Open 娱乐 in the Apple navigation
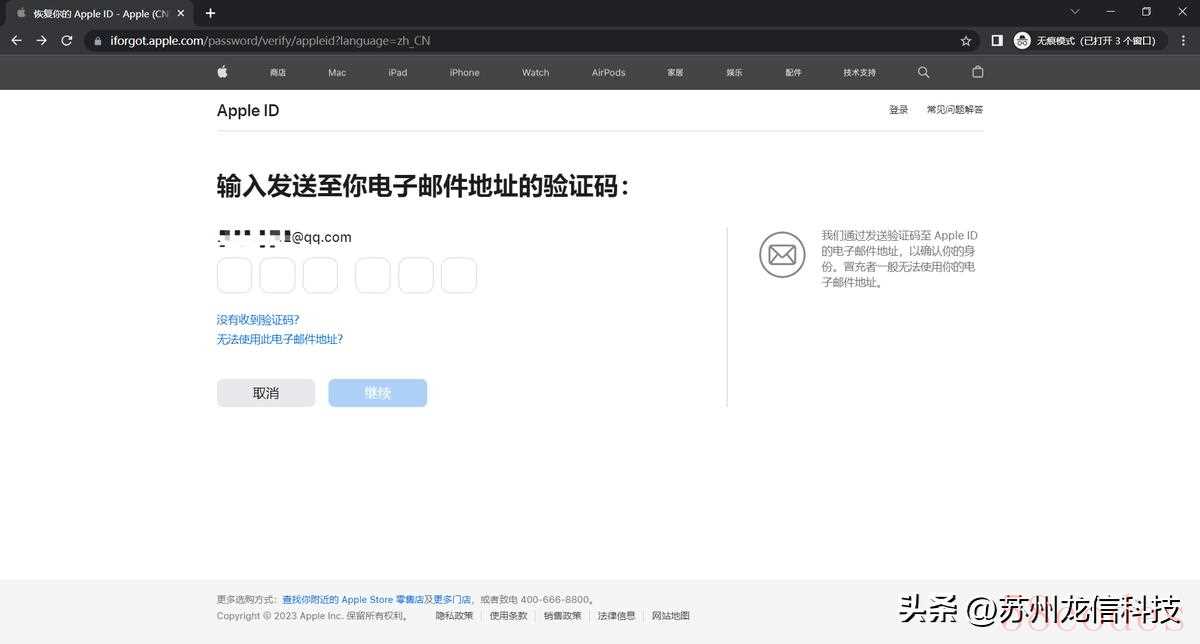 point(734,73)
